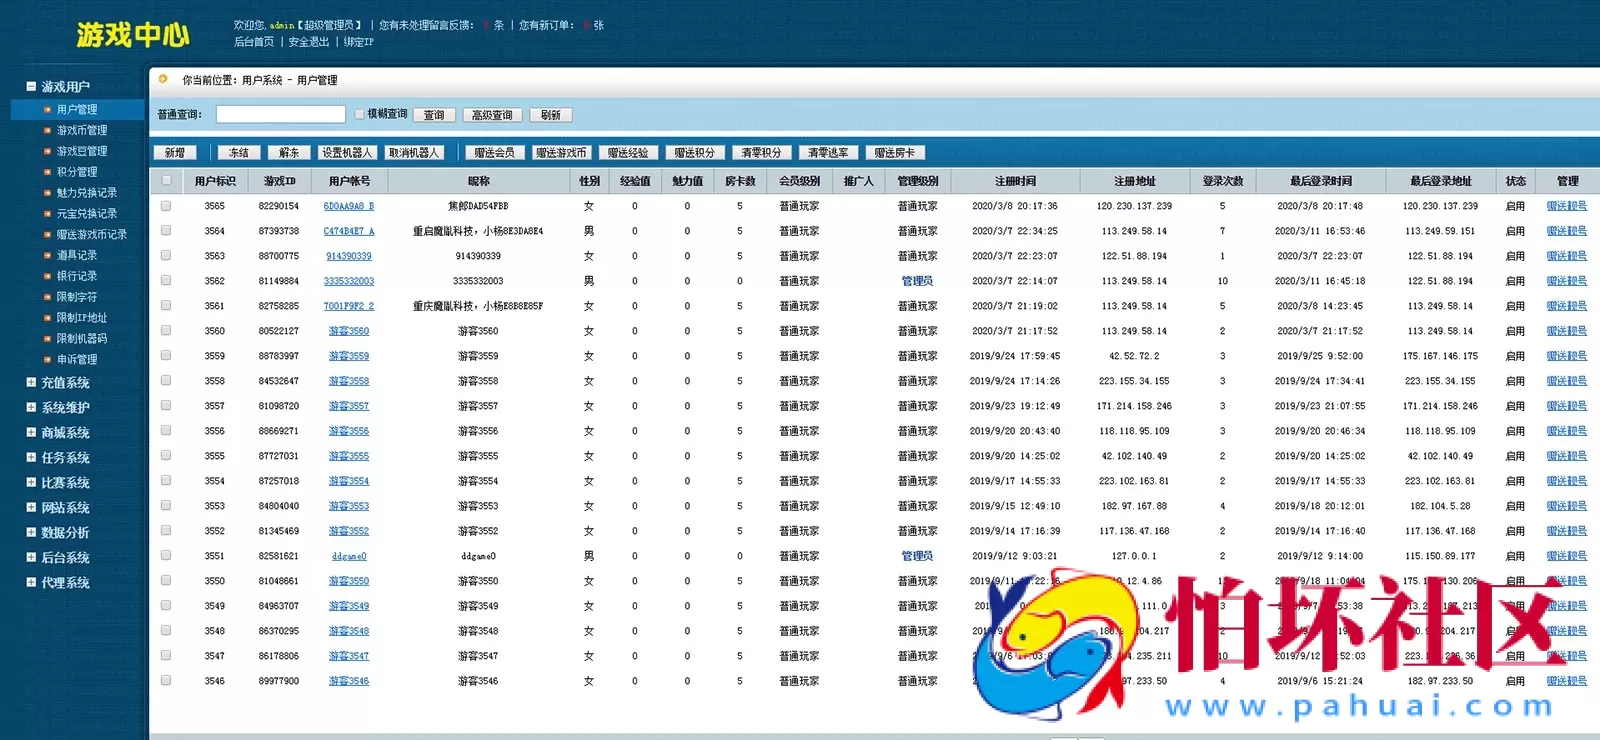
Task: Click the 取消机器人 button
Action: (414, 153)
